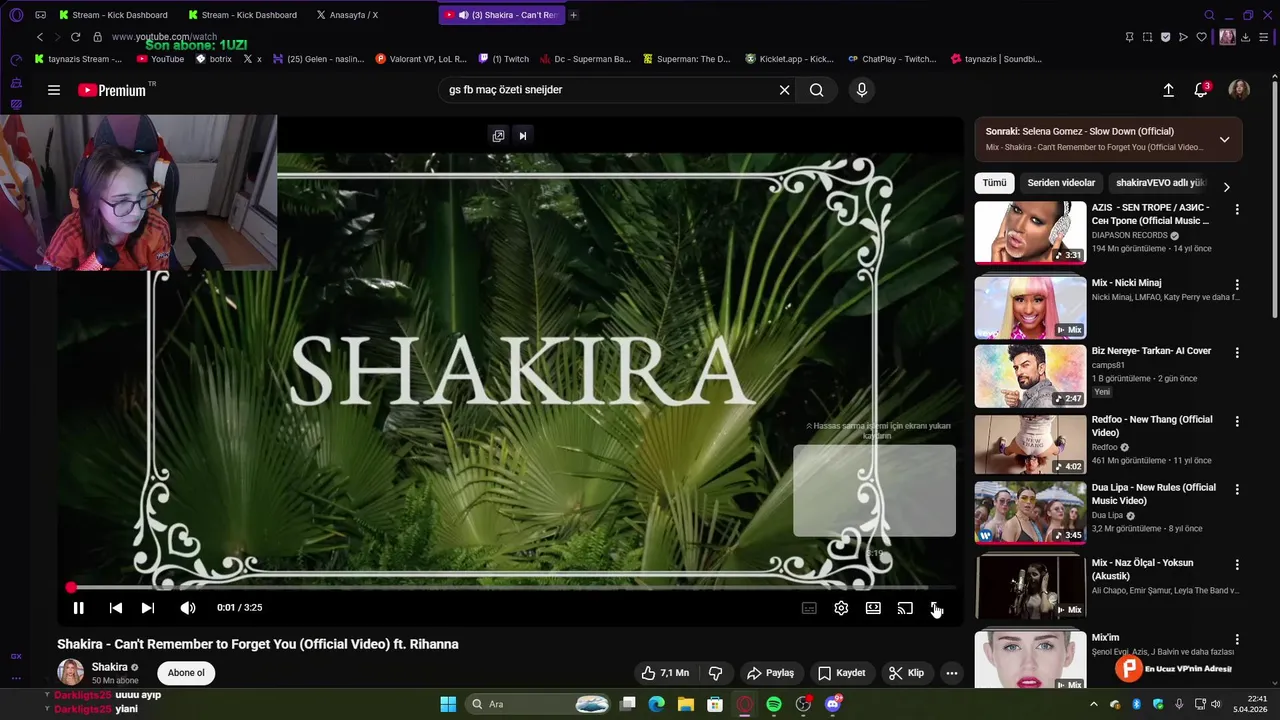Open the Shakira channel name link

110,667
